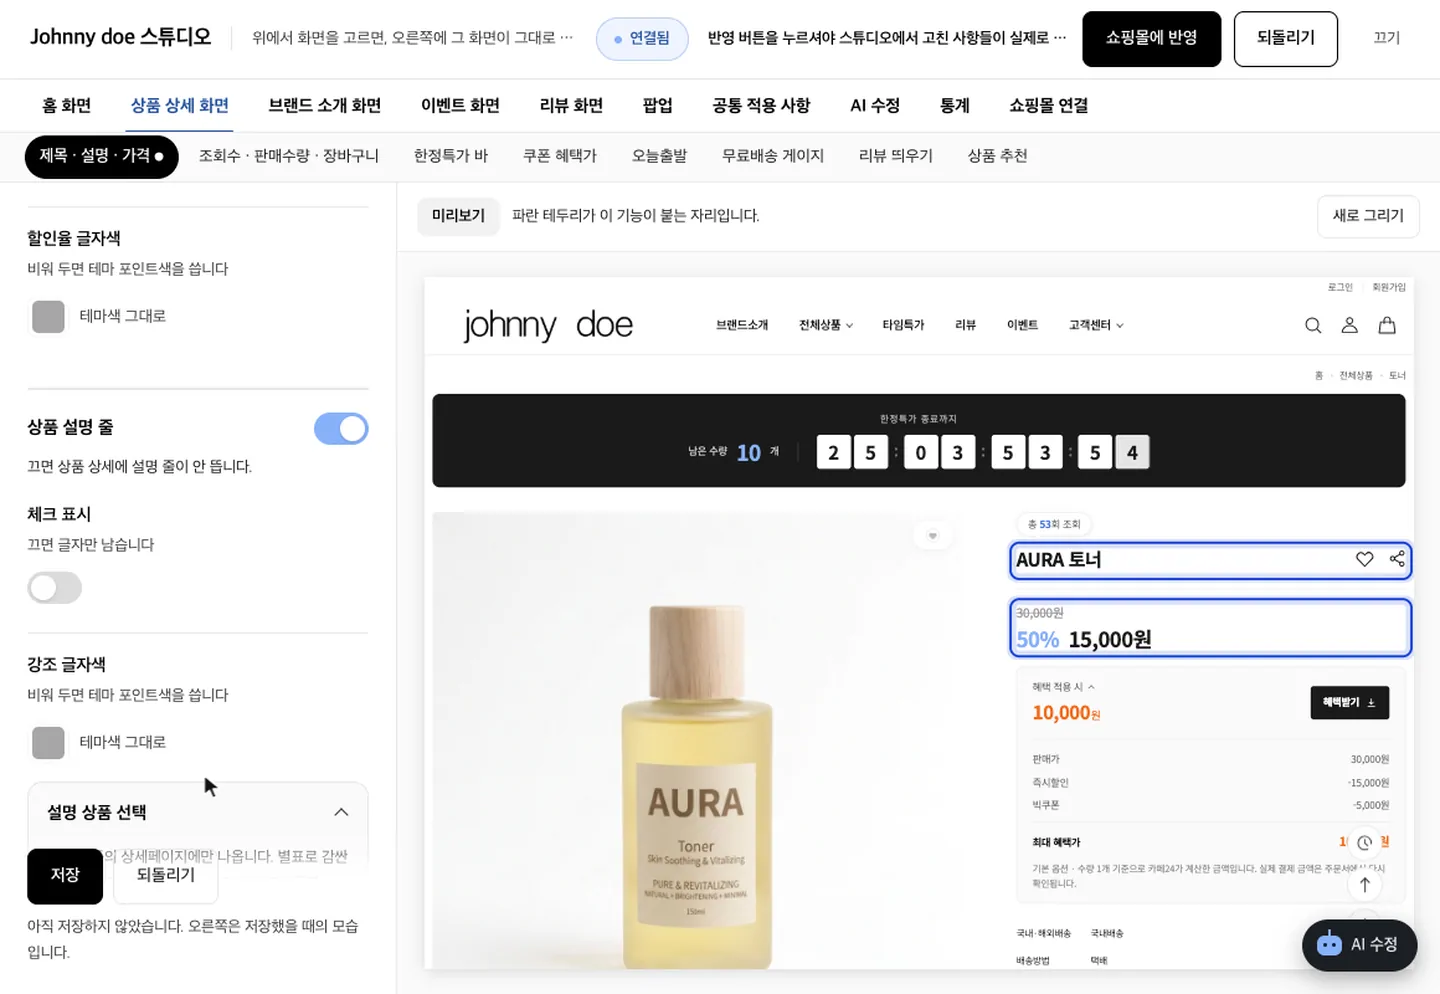Open the shopping bag icon in preview

[x=1387, y=325]
